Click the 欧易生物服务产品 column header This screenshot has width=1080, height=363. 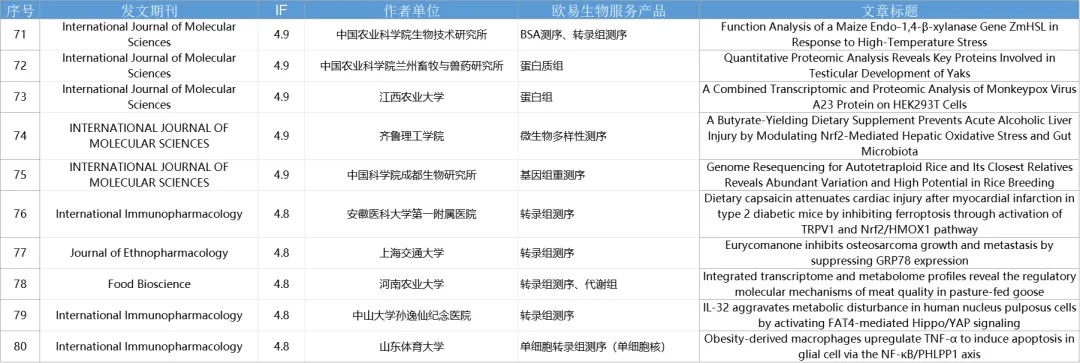pos(609,10)
